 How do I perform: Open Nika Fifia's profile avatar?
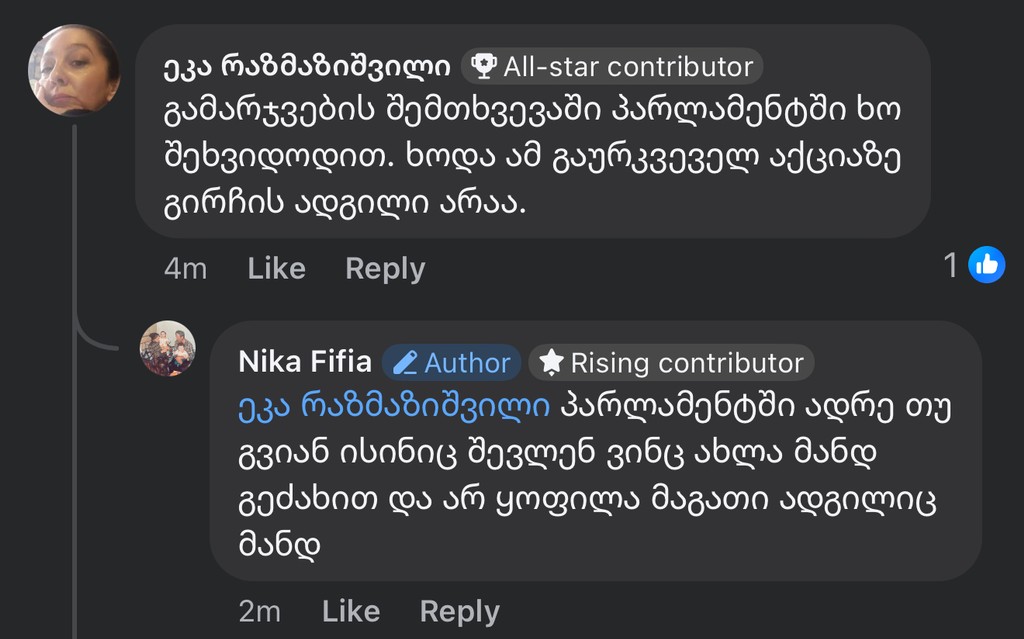pyautogui.click(x=167, y=349)
